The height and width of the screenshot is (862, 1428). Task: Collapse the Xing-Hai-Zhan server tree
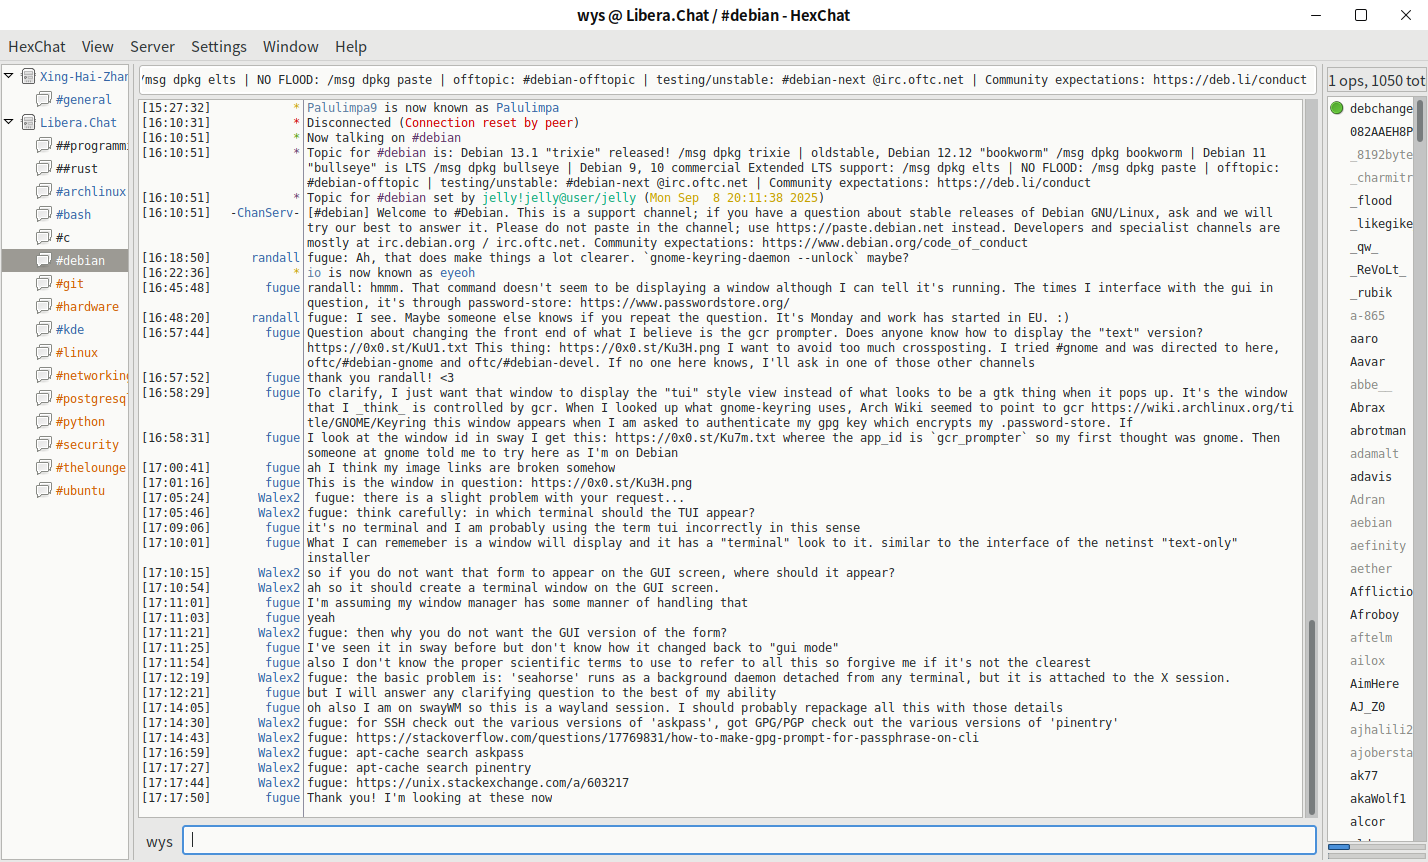click(9, 76)
